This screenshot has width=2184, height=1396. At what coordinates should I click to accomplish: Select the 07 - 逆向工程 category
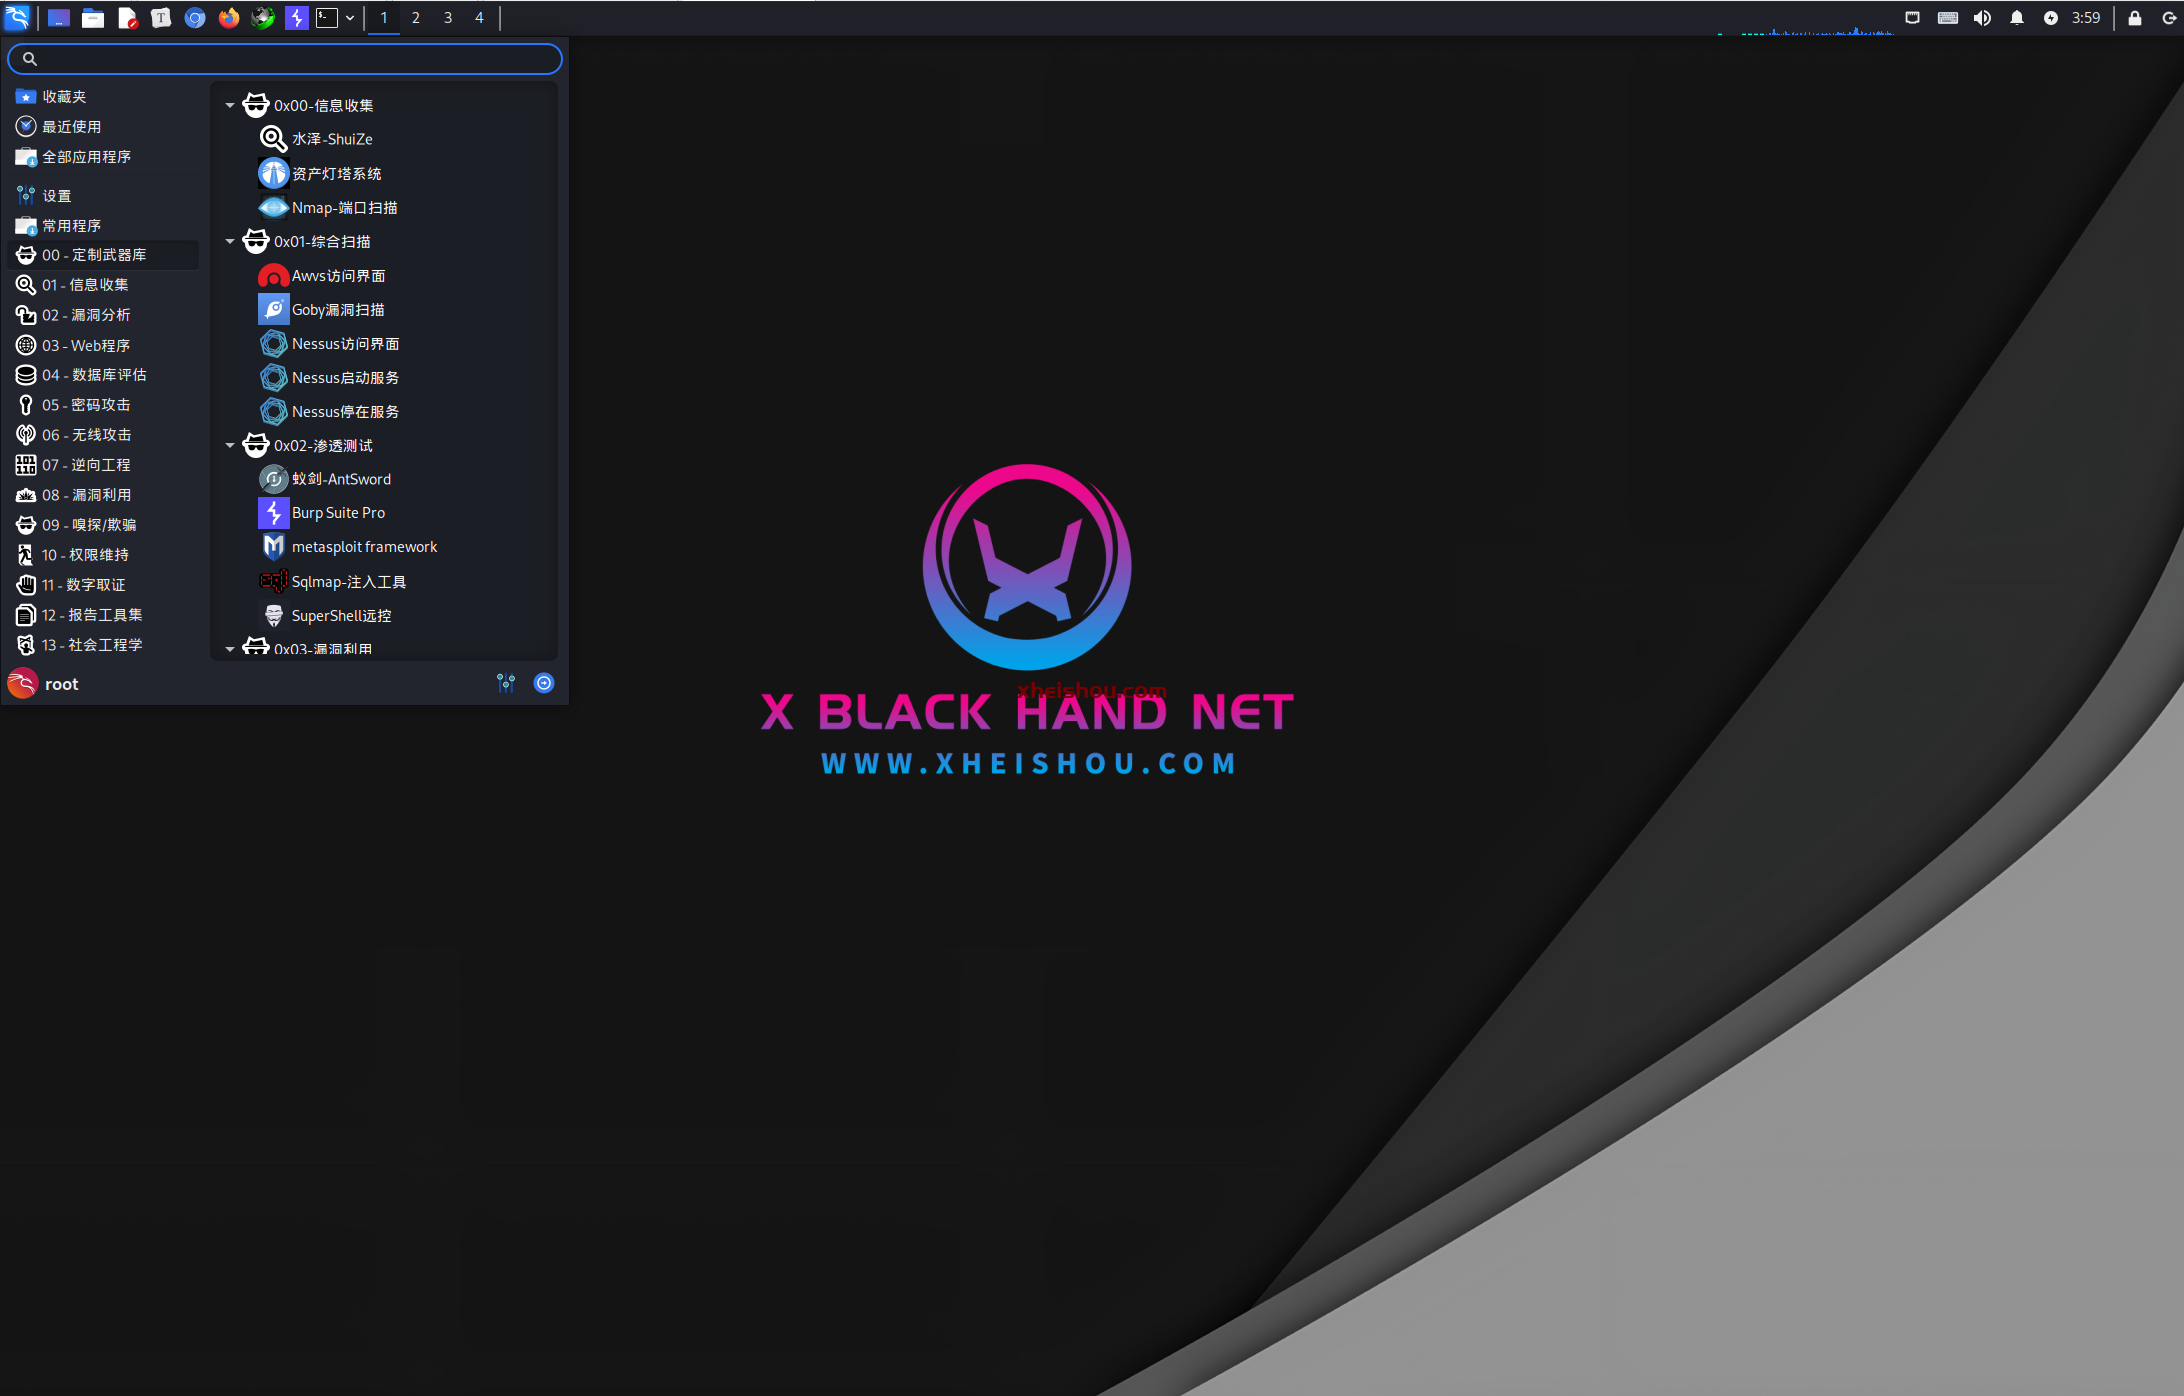[104, 465]
